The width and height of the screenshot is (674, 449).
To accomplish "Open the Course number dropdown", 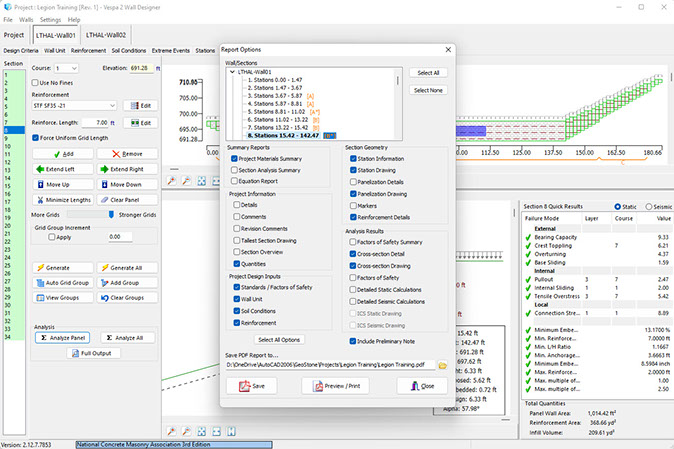I will tap(70, 68).
